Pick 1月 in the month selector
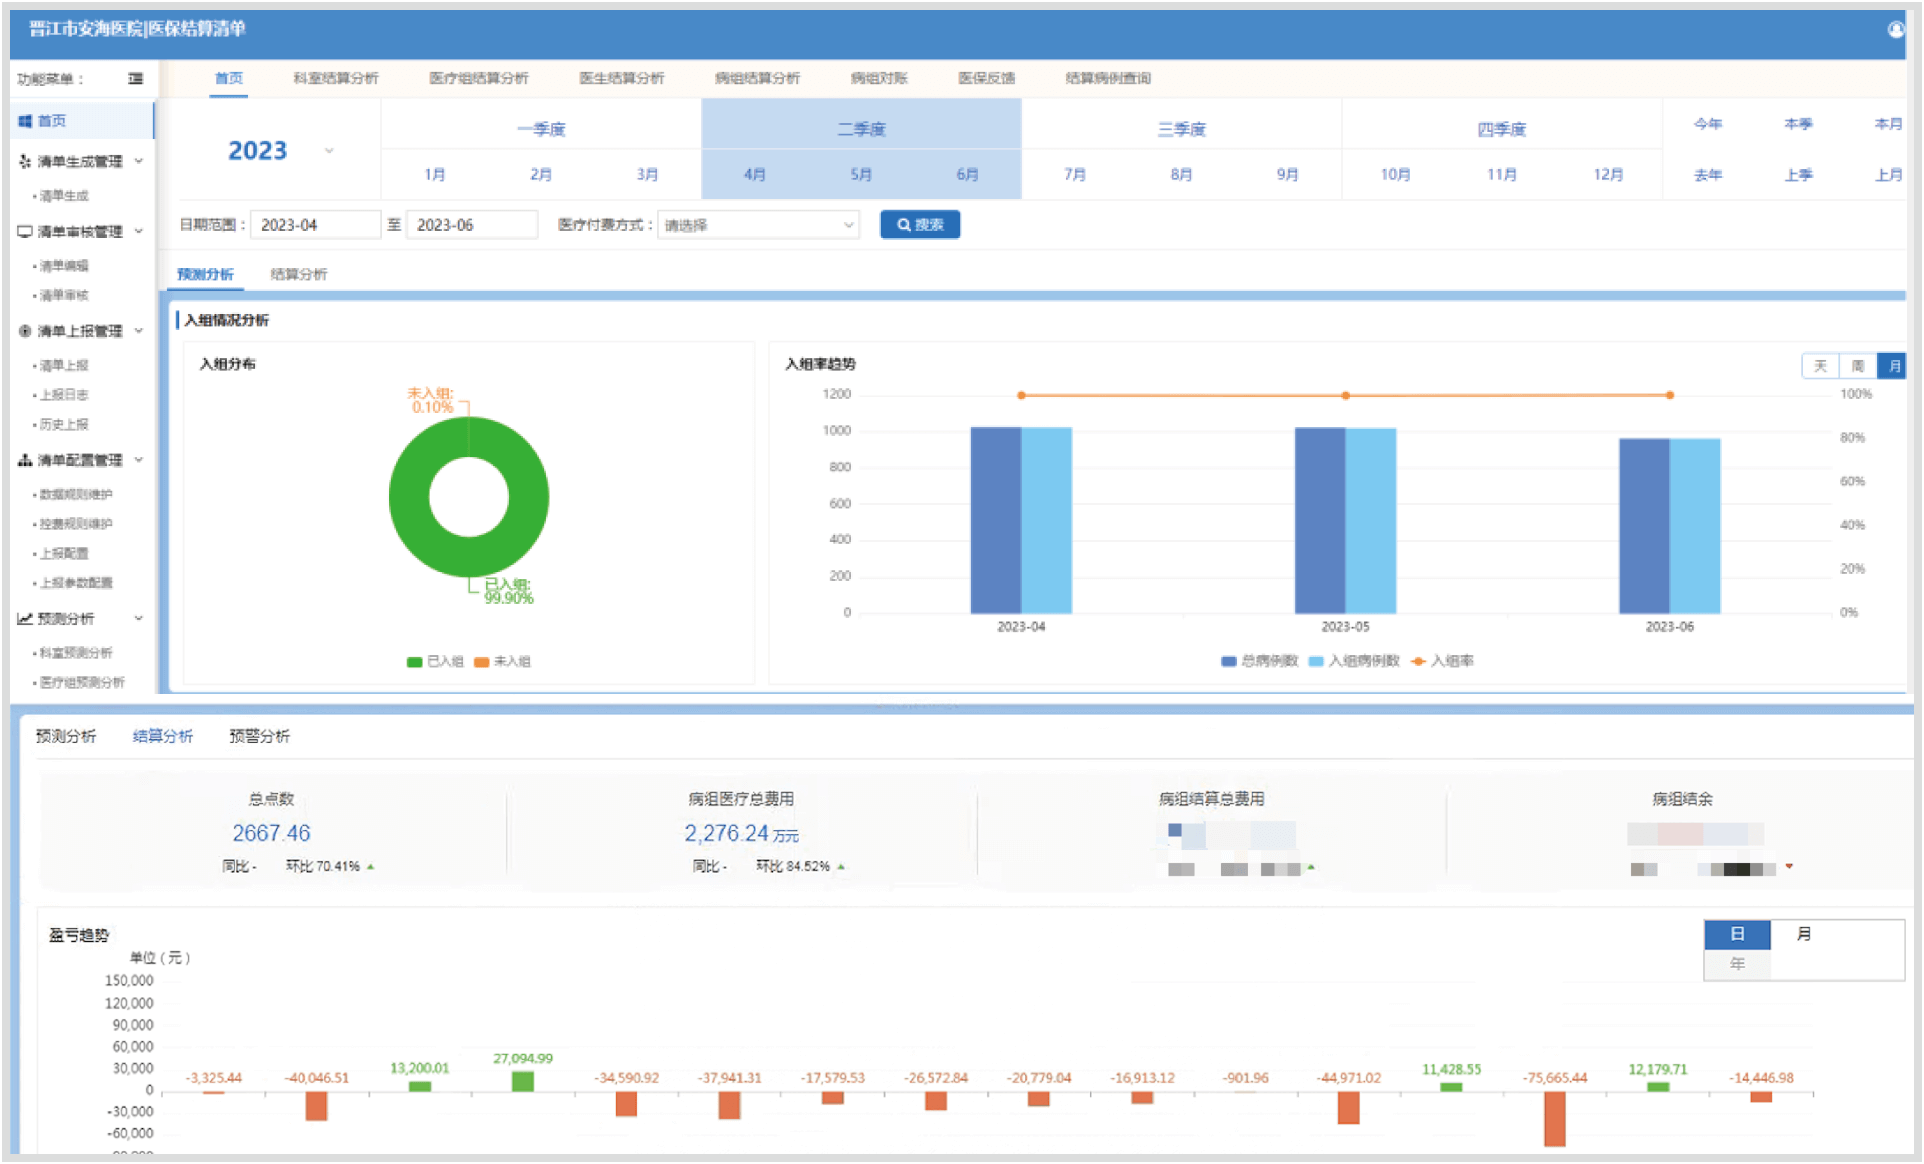Image resolution: width=1924 pixels, height=1164 pixels. coord(434,174)
